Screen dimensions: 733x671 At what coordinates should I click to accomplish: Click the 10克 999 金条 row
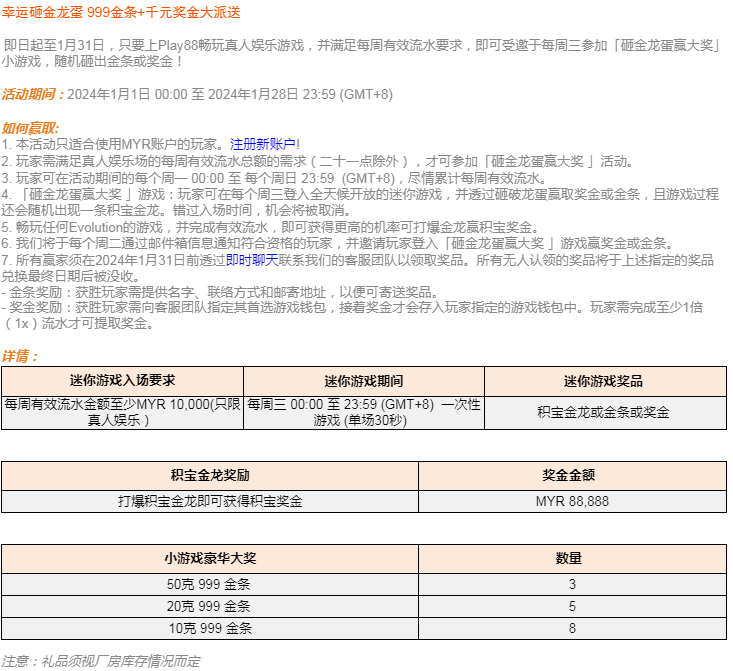[210, 629]
